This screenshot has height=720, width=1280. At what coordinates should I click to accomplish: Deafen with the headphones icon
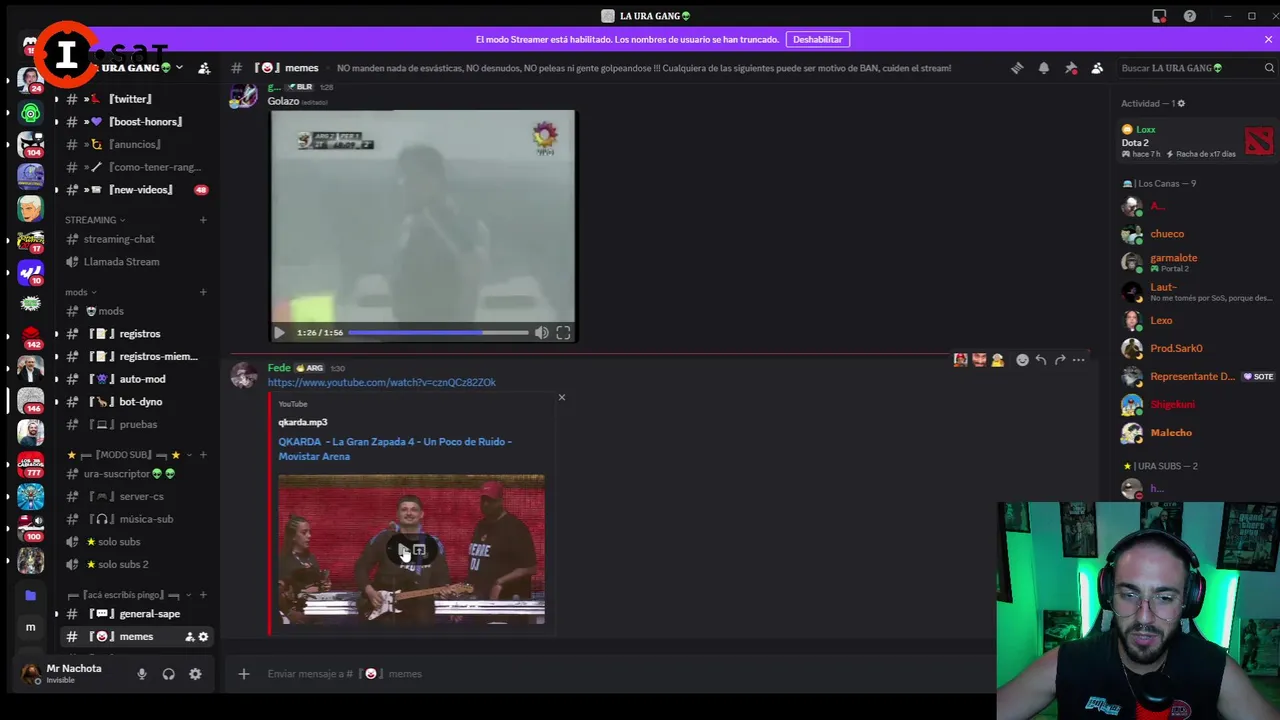pyautogui.click(x=169, y=674)
